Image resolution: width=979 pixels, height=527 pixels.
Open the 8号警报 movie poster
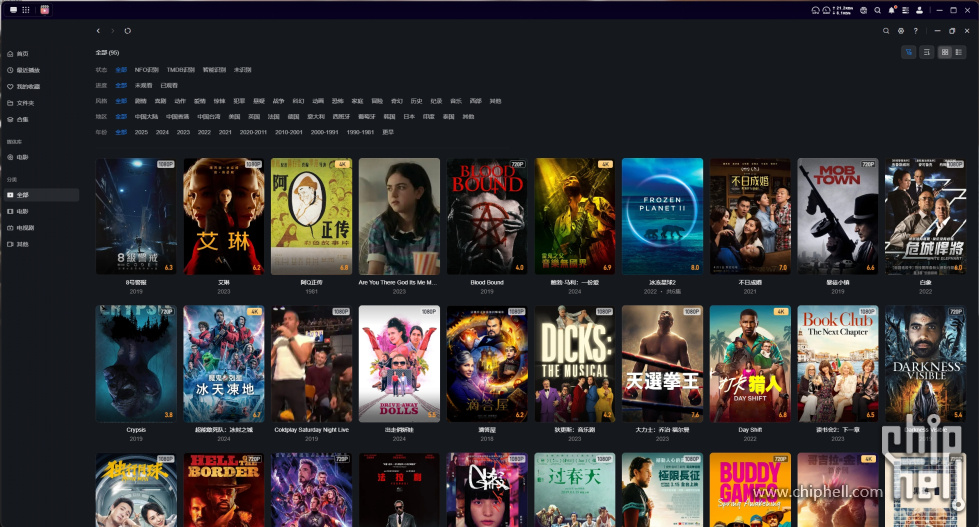coord(136,216)
